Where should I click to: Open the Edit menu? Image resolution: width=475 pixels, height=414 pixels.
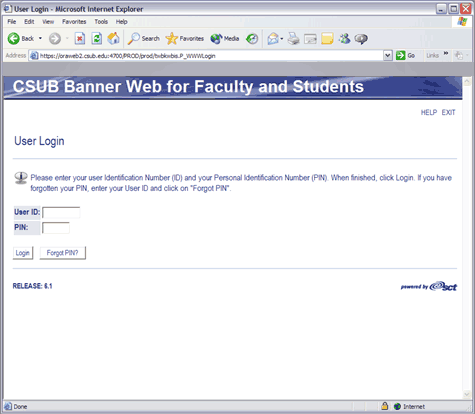pos(29,22)
